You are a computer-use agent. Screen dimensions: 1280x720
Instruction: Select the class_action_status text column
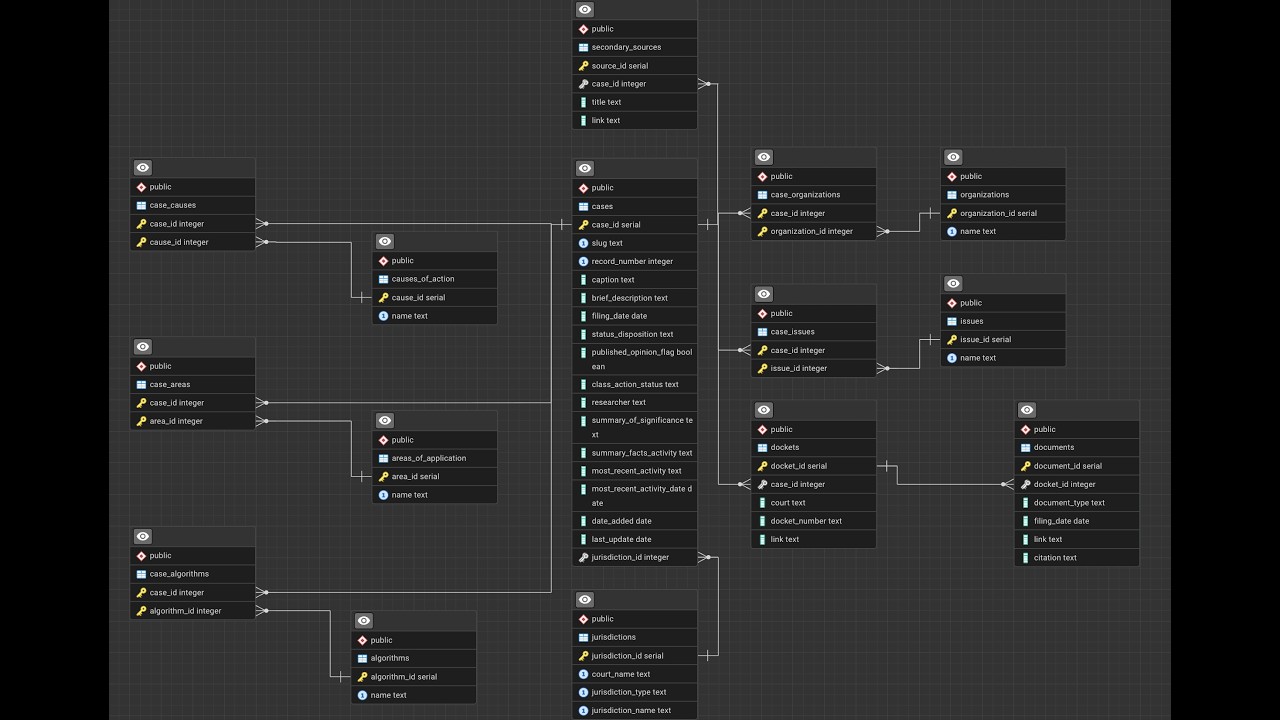pyautogui.click(x=635, y=384)
